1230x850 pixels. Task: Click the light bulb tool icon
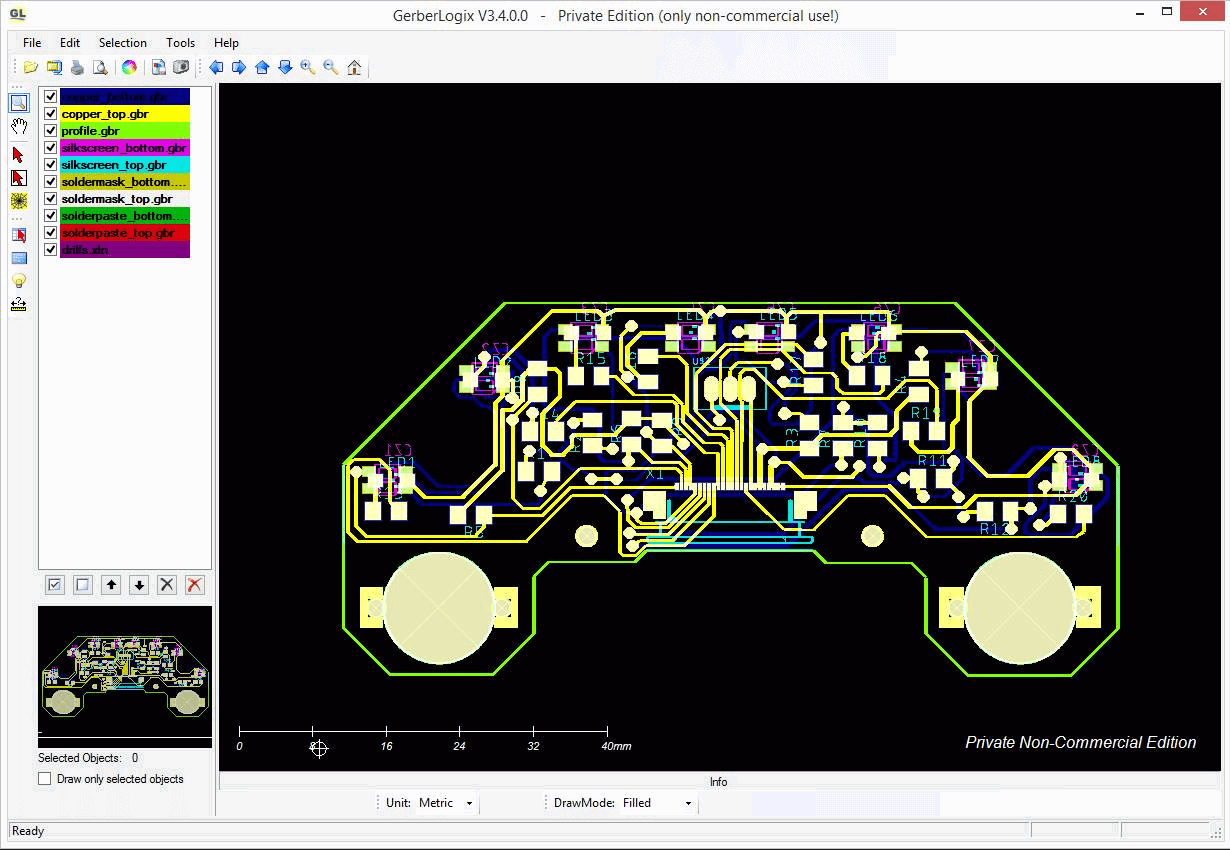click(x=19, y=281)
